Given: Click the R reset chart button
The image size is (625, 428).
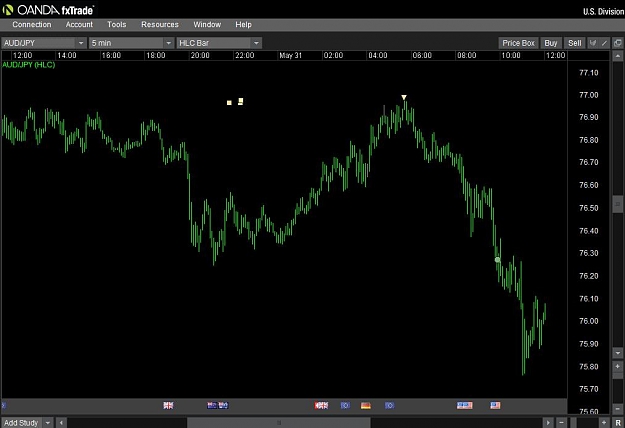Looking at the screenshot, I should click(618, 422).
